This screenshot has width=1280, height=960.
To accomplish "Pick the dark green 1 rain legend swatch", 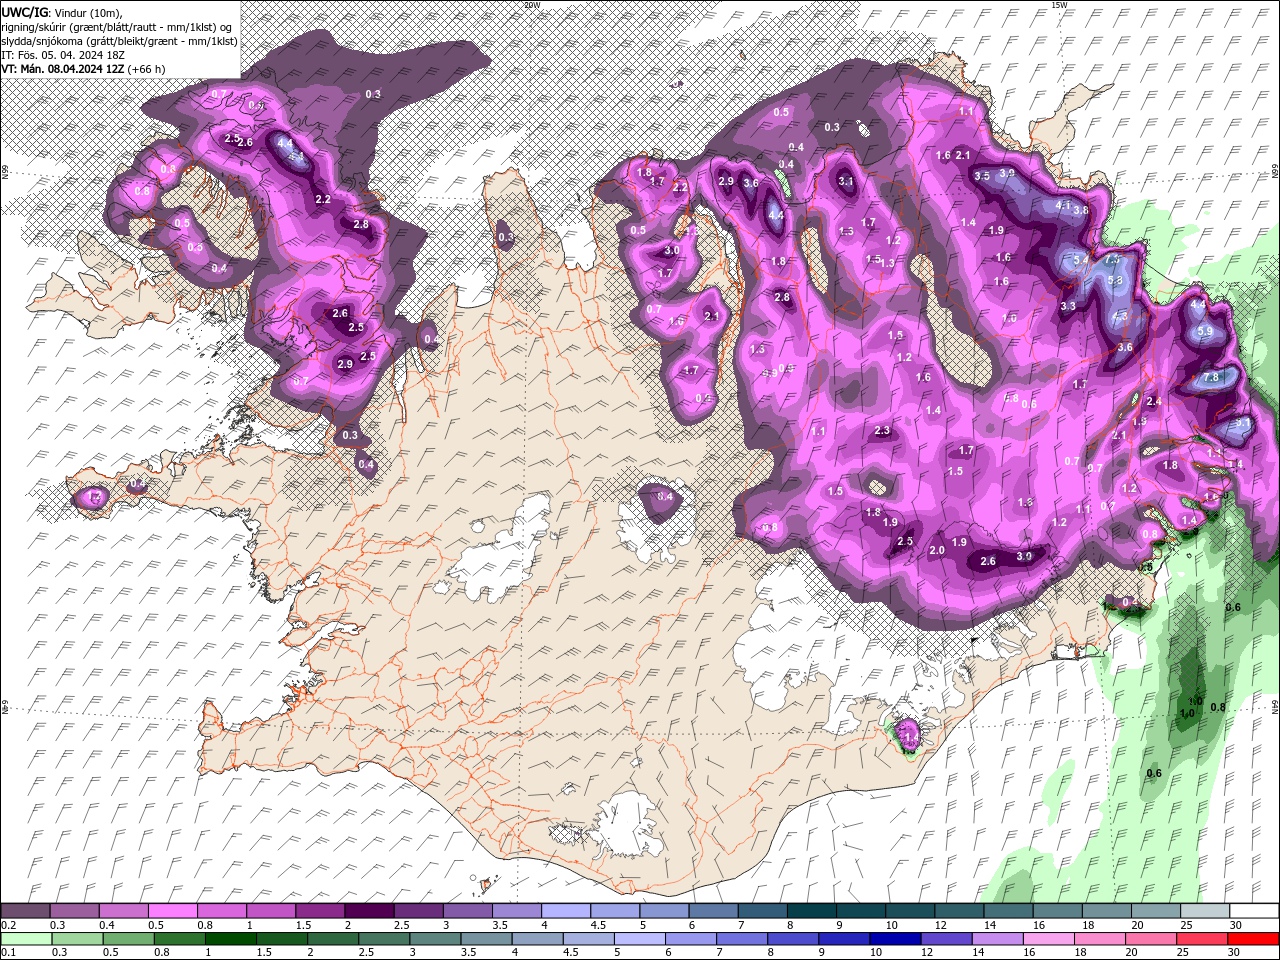I will point(230,939).
